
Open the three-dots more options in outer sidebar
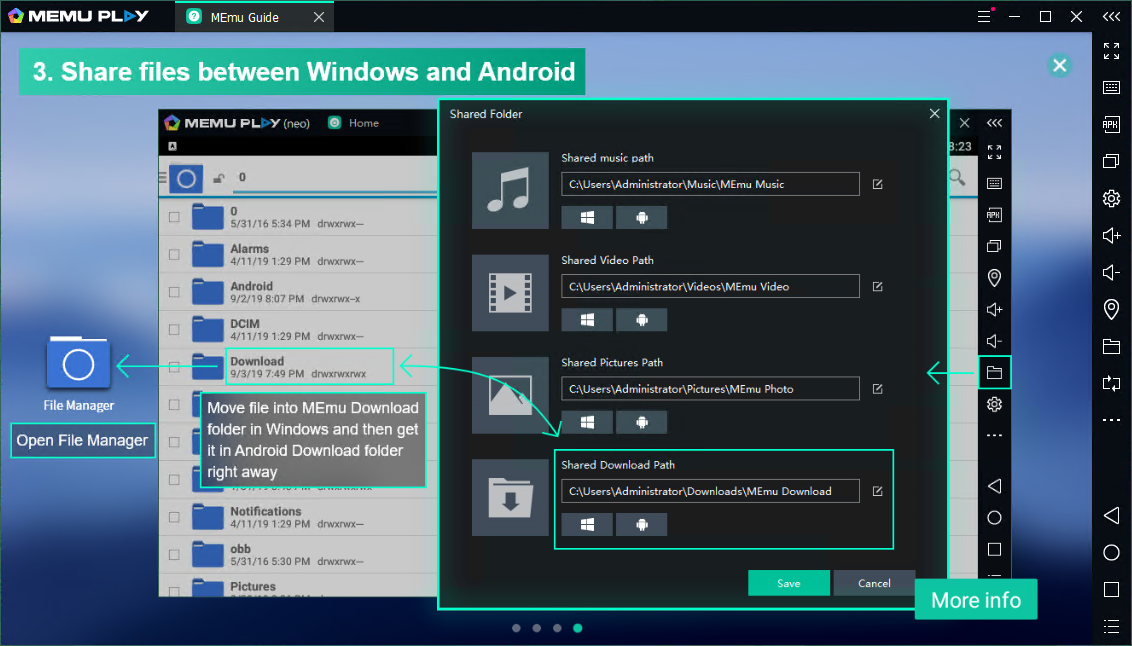[1111, 420]
